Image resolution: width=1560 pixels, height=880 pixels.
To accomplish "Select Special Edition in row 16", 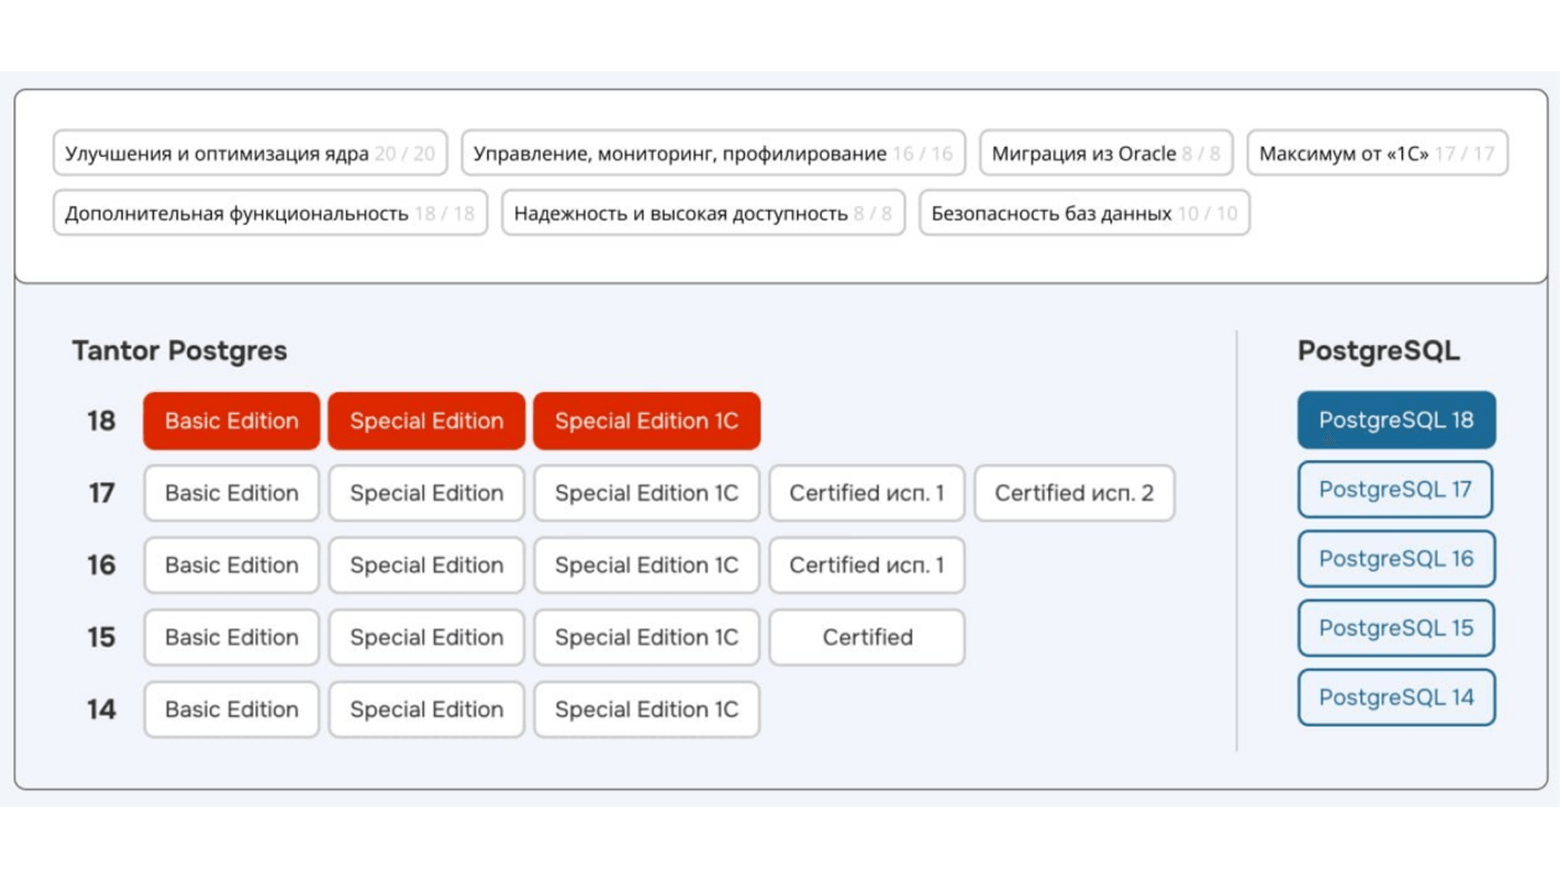I will pos(426,565).
